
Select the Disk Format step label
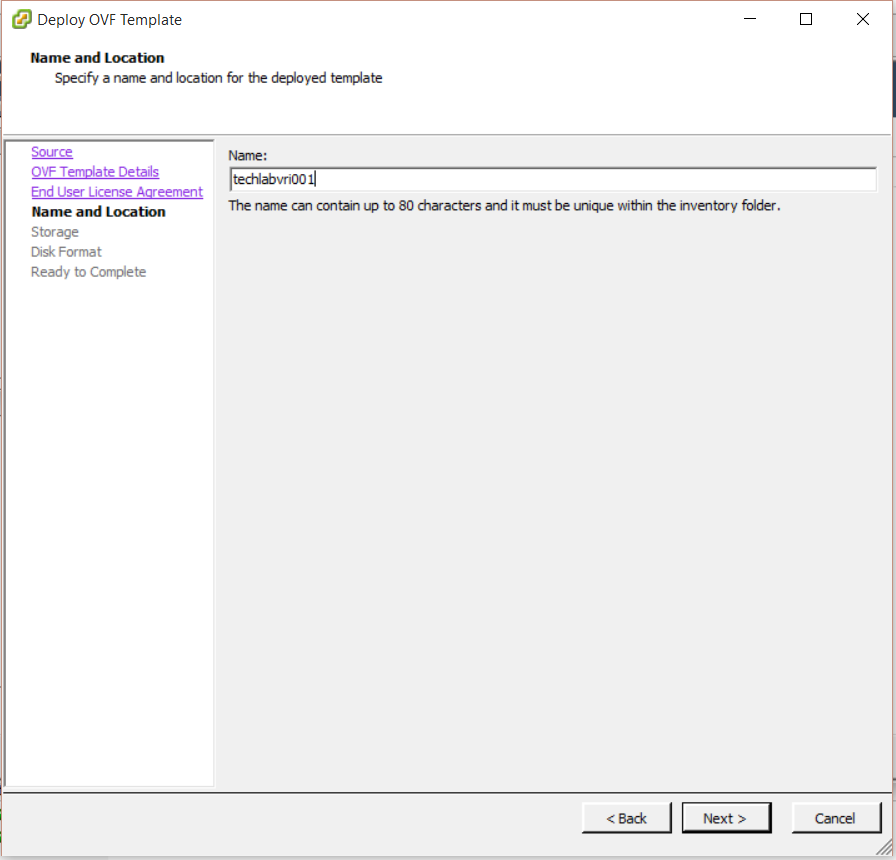pos(66,252)
